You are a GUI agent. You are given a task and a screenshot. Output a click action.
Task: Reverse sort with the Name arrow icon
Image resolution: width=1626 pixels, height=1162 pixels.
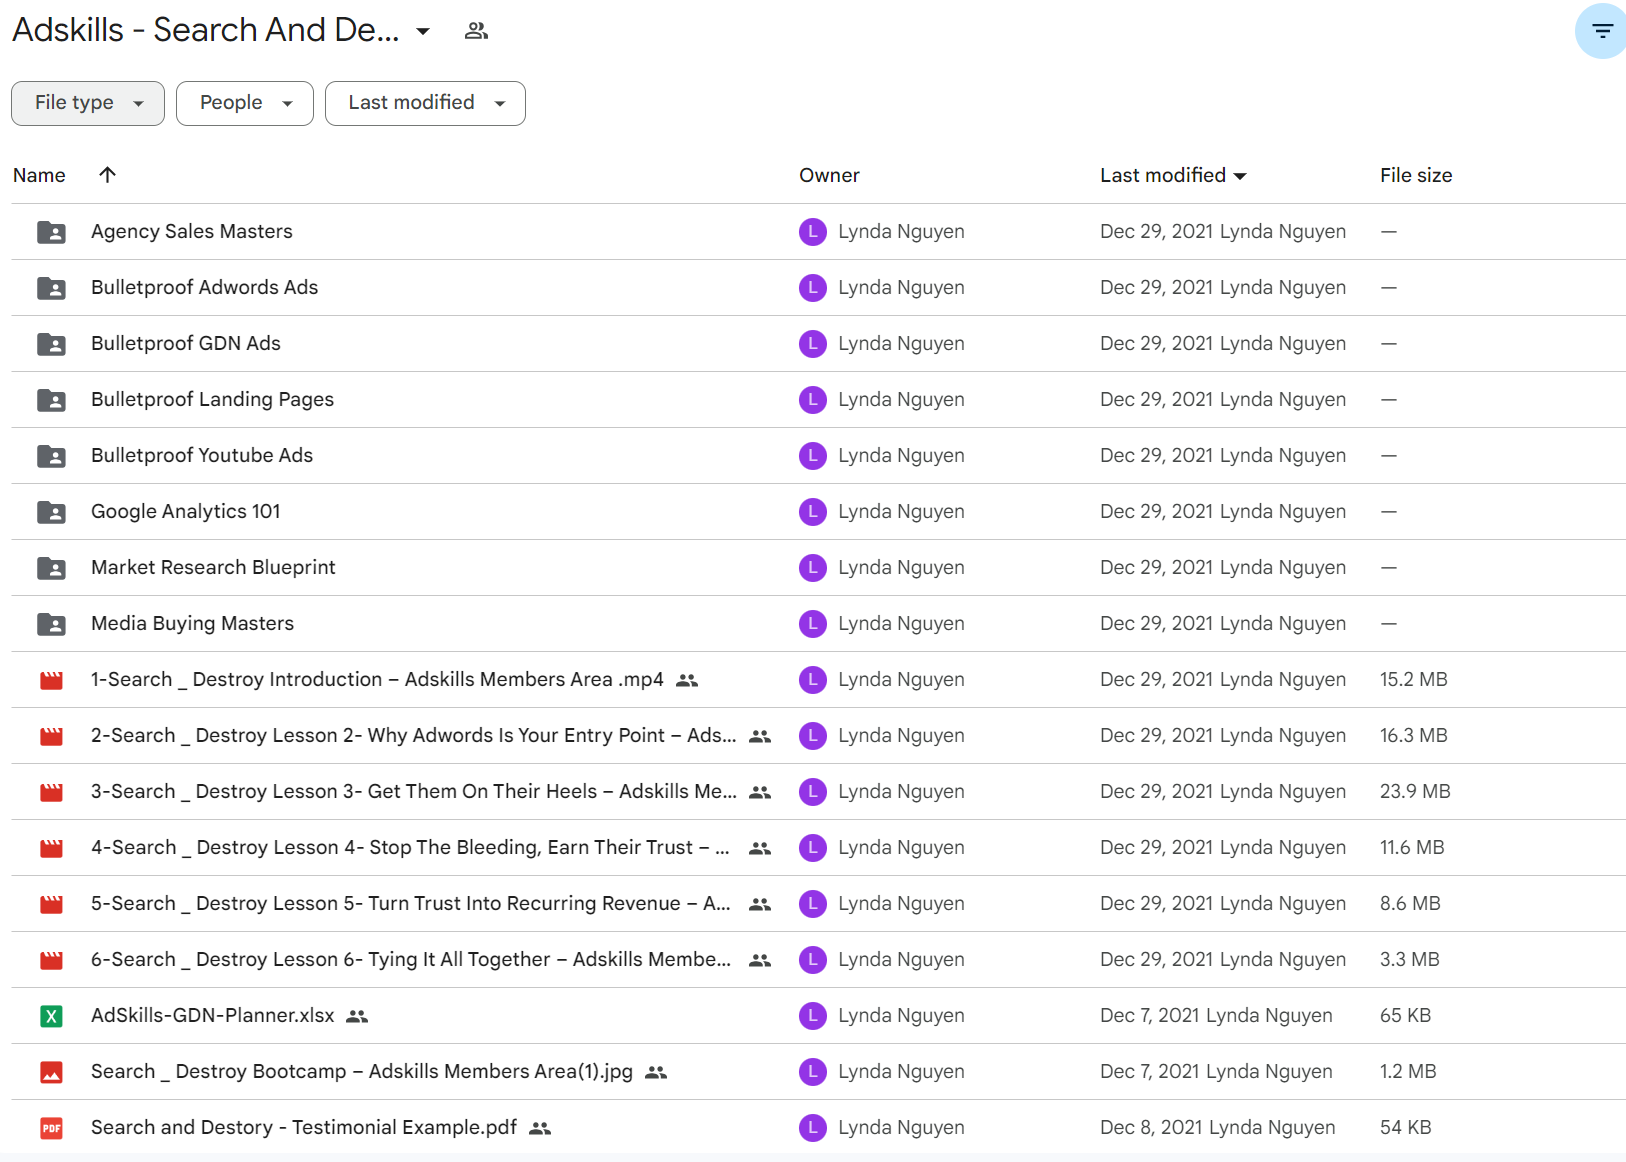(x=108, y=175)
